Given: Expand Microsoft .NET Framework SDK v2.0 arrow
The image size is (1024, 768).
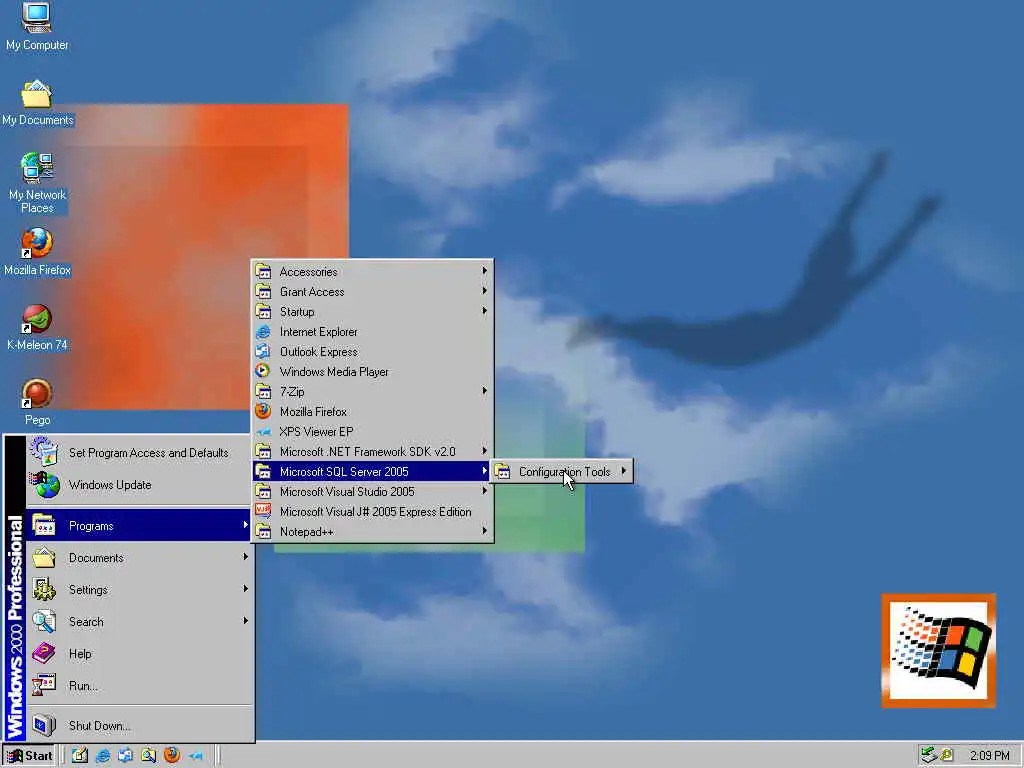Looking at the screenshot, I should [485, 451].
